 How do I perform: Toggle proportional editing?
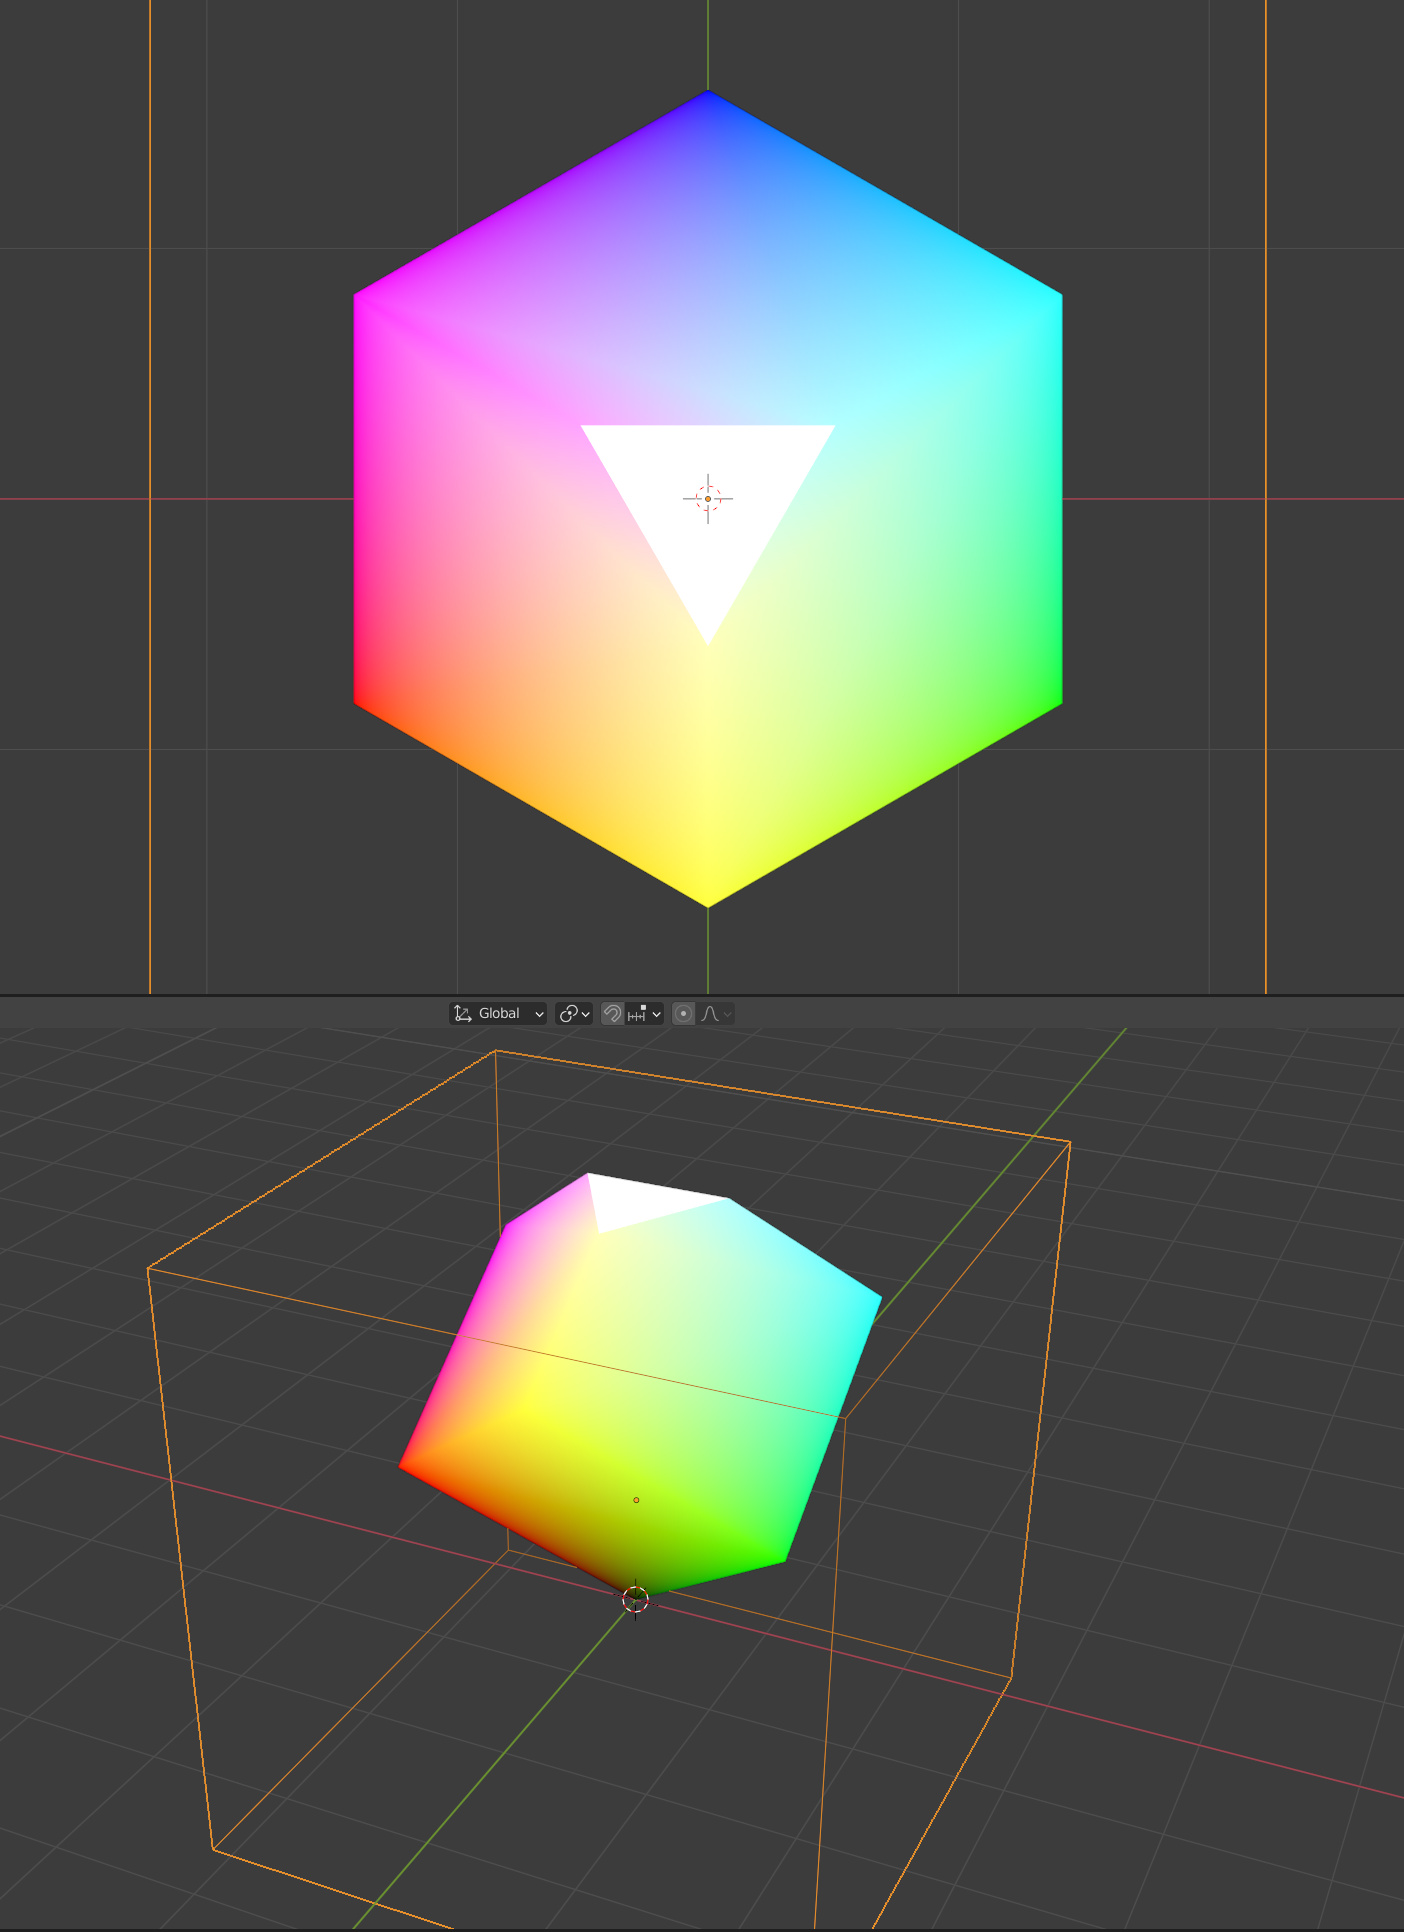683,1014
